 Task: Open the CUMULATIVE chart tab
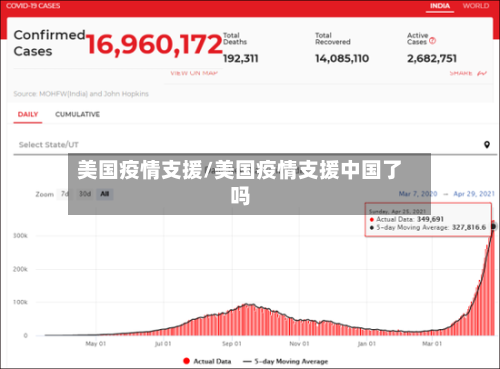(77, 114)
